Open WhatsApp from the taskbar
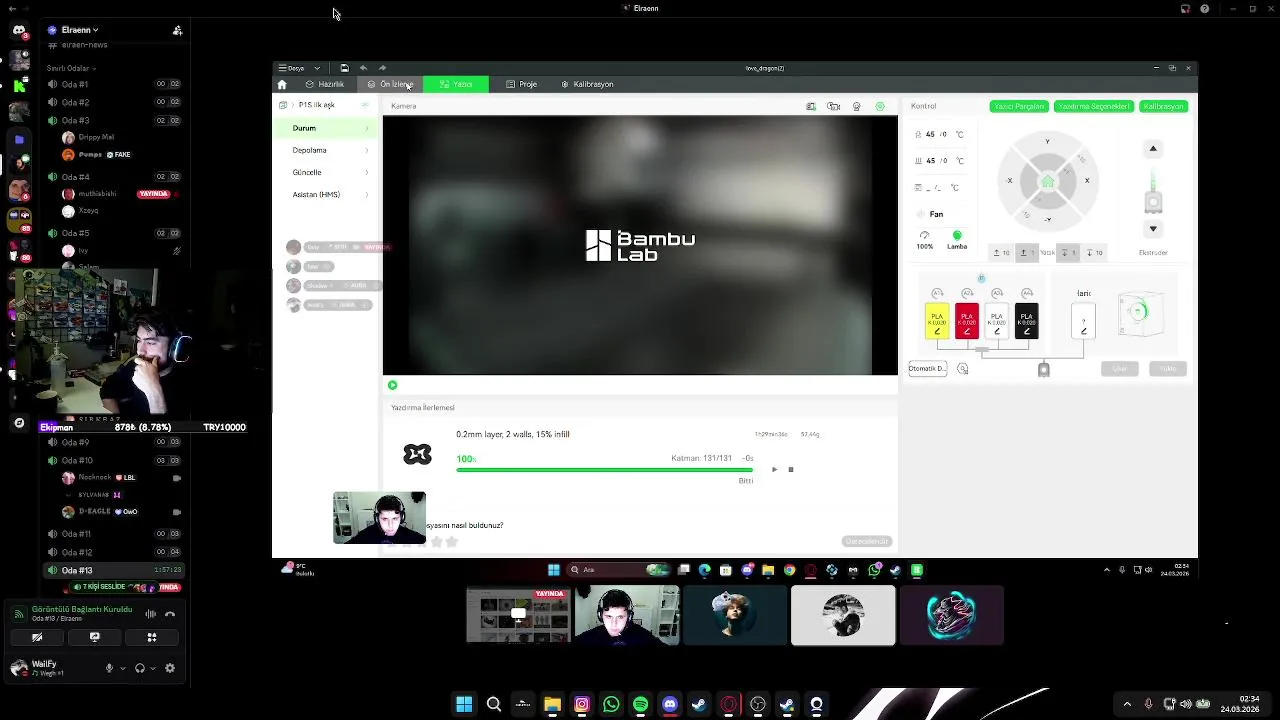The image size is (1280, 720). pos(611,704)
